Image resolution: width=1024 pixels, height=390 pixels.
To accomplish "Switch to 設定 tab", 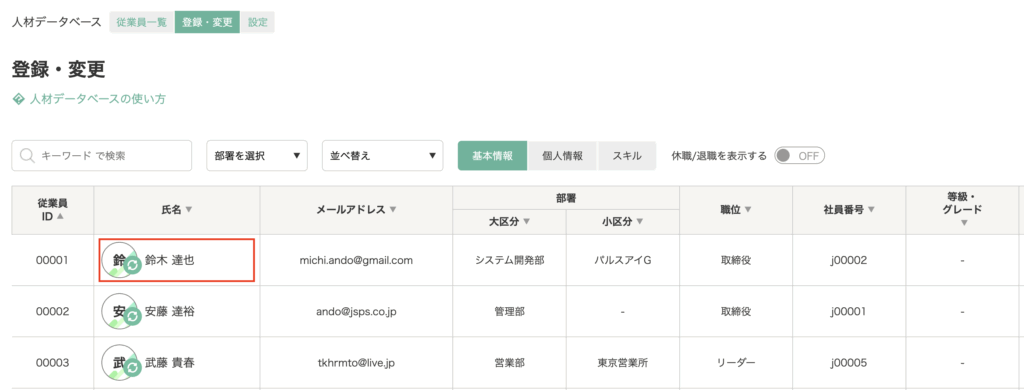I will 258,22.
